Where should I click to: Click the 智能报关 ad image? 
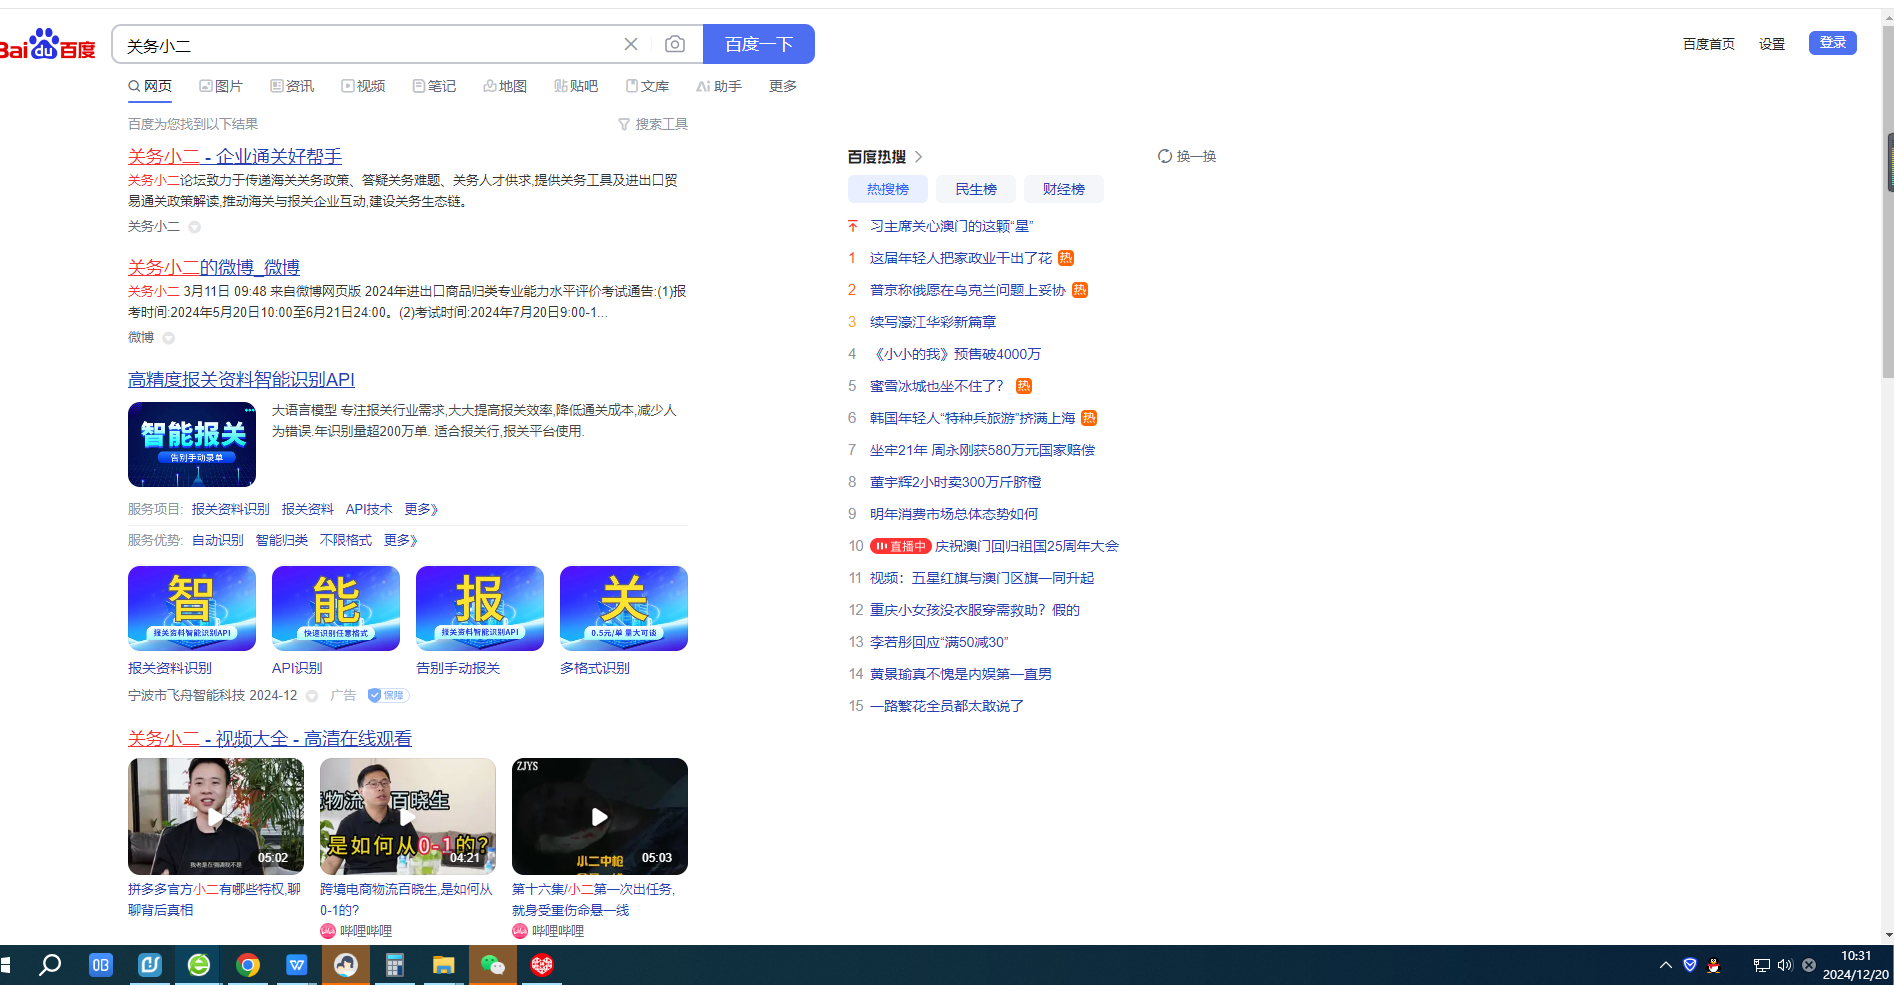pos(192,444)
